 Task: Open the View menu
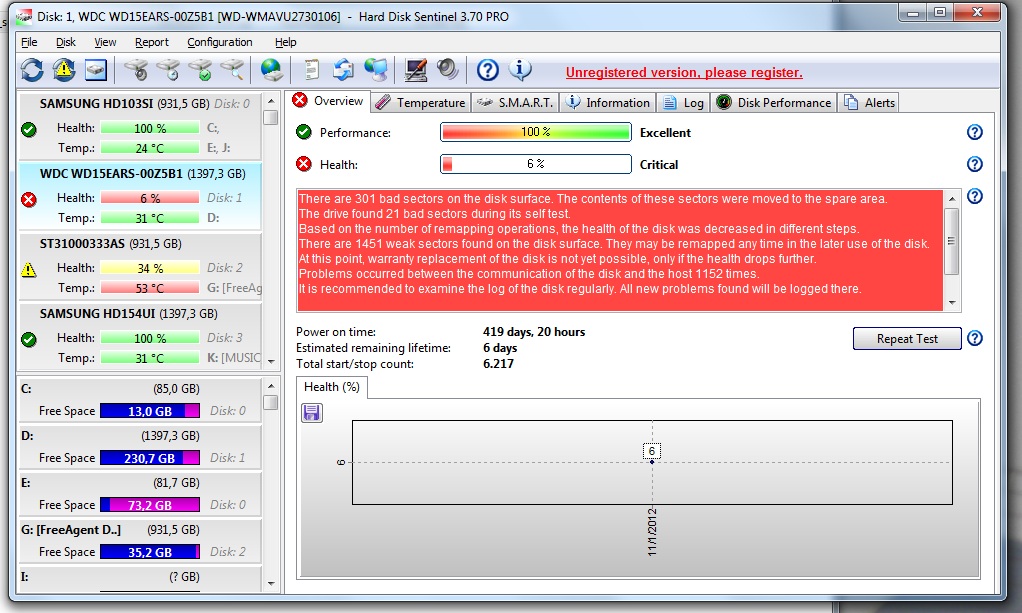[105, 42]
